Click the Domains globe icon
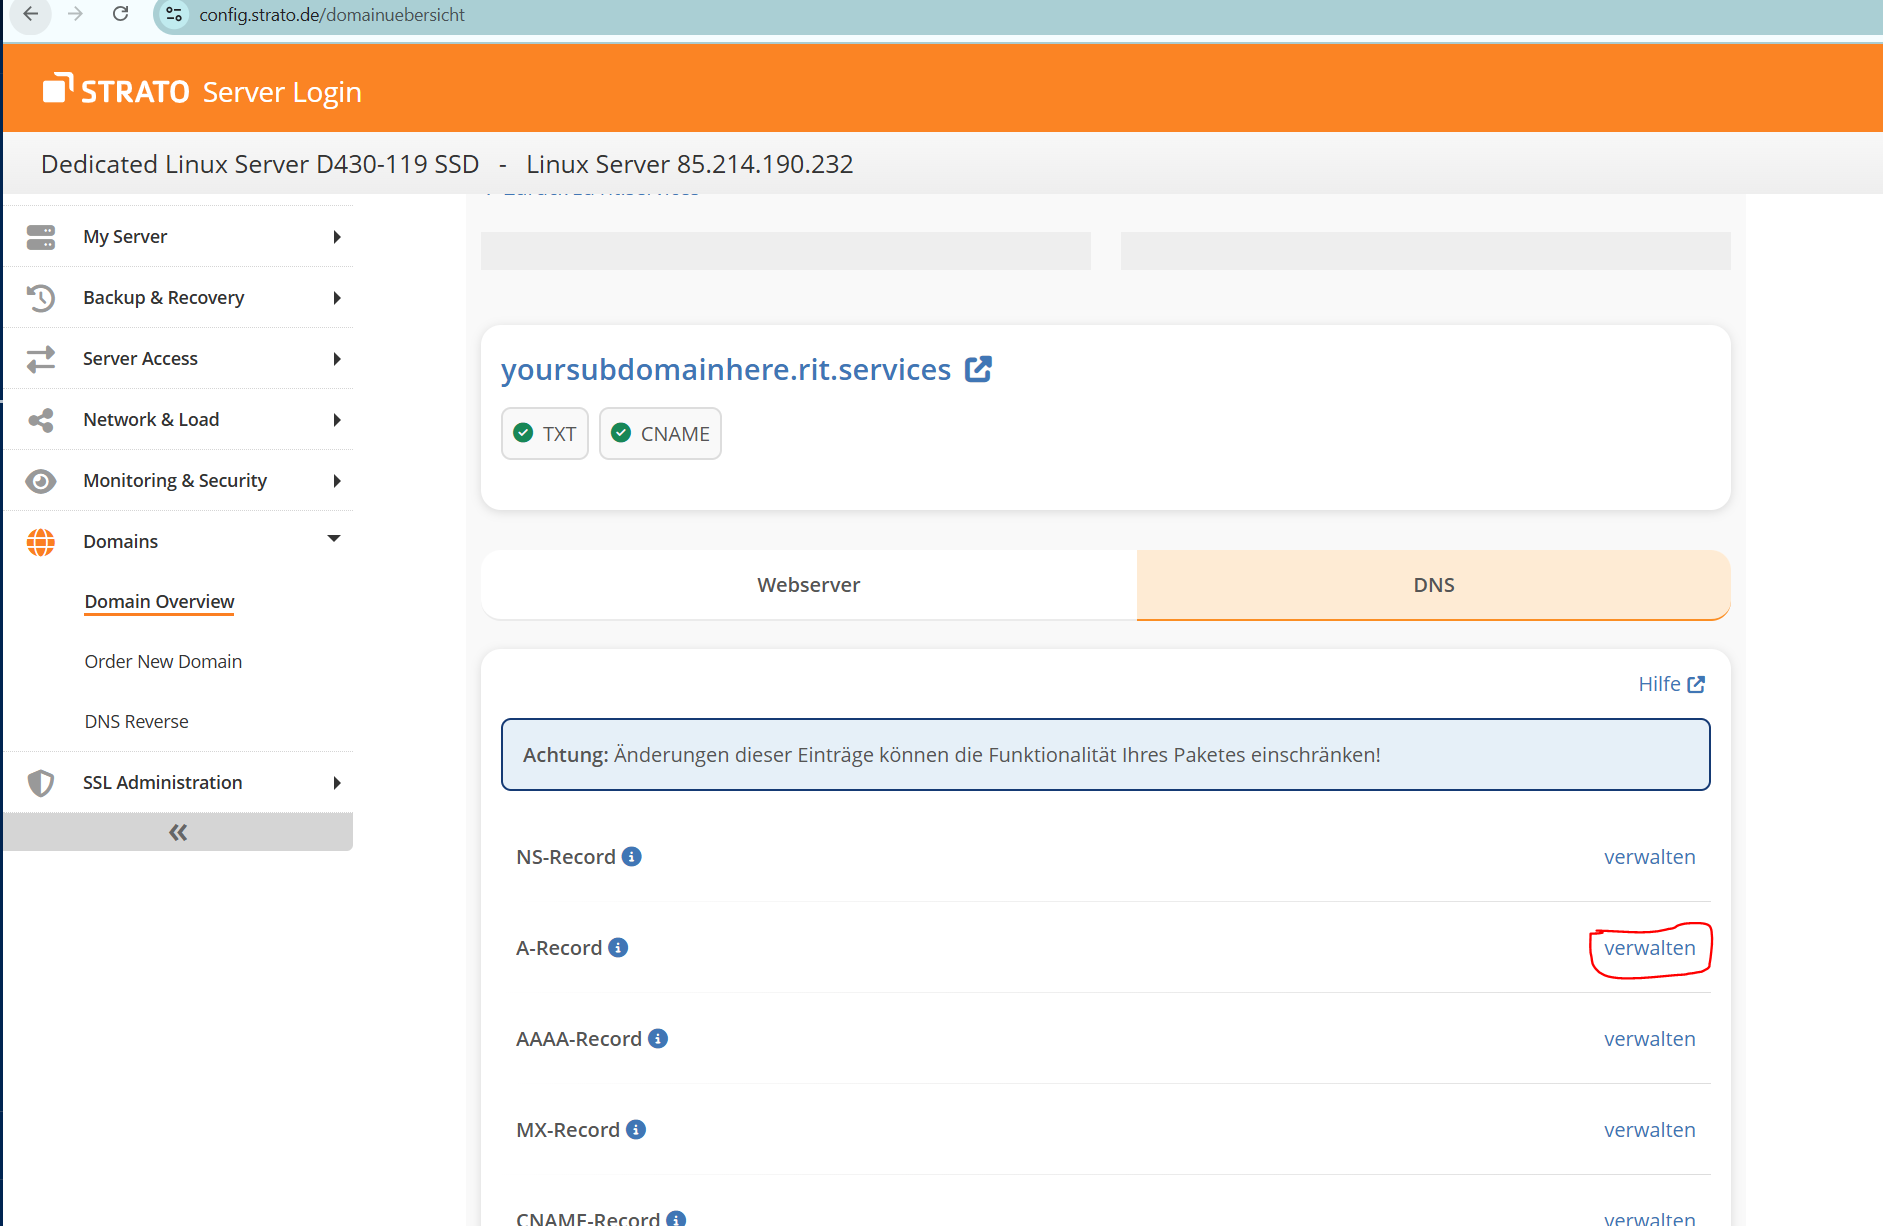The image size is (1883, 1226). pyautogui.click(x=41, y=542)
